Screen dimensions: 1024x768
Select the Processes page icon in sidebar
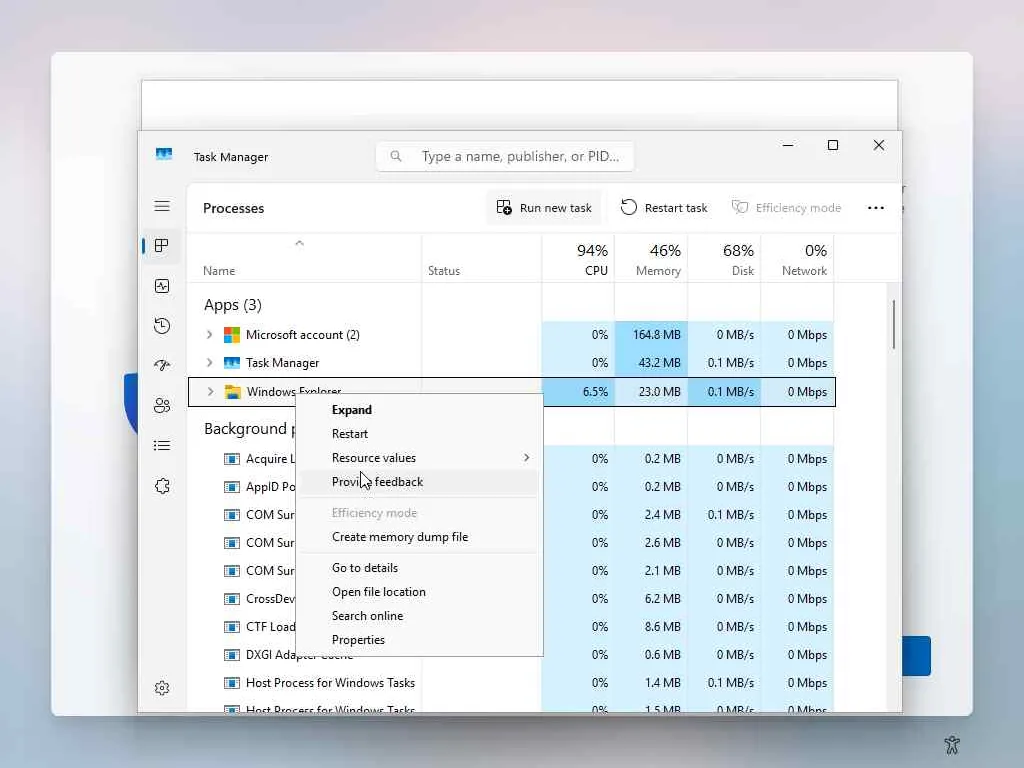pyautogui.click(x=162, y=246)
